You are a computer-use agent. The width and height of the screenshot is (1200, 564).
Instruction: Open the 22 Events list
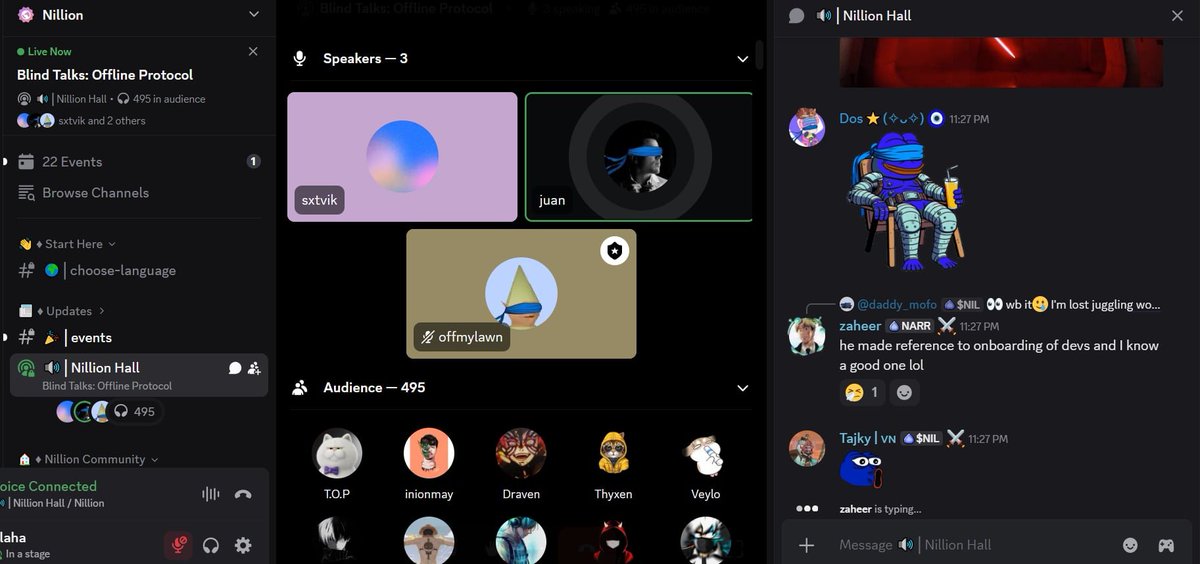(x=138, y=162)
